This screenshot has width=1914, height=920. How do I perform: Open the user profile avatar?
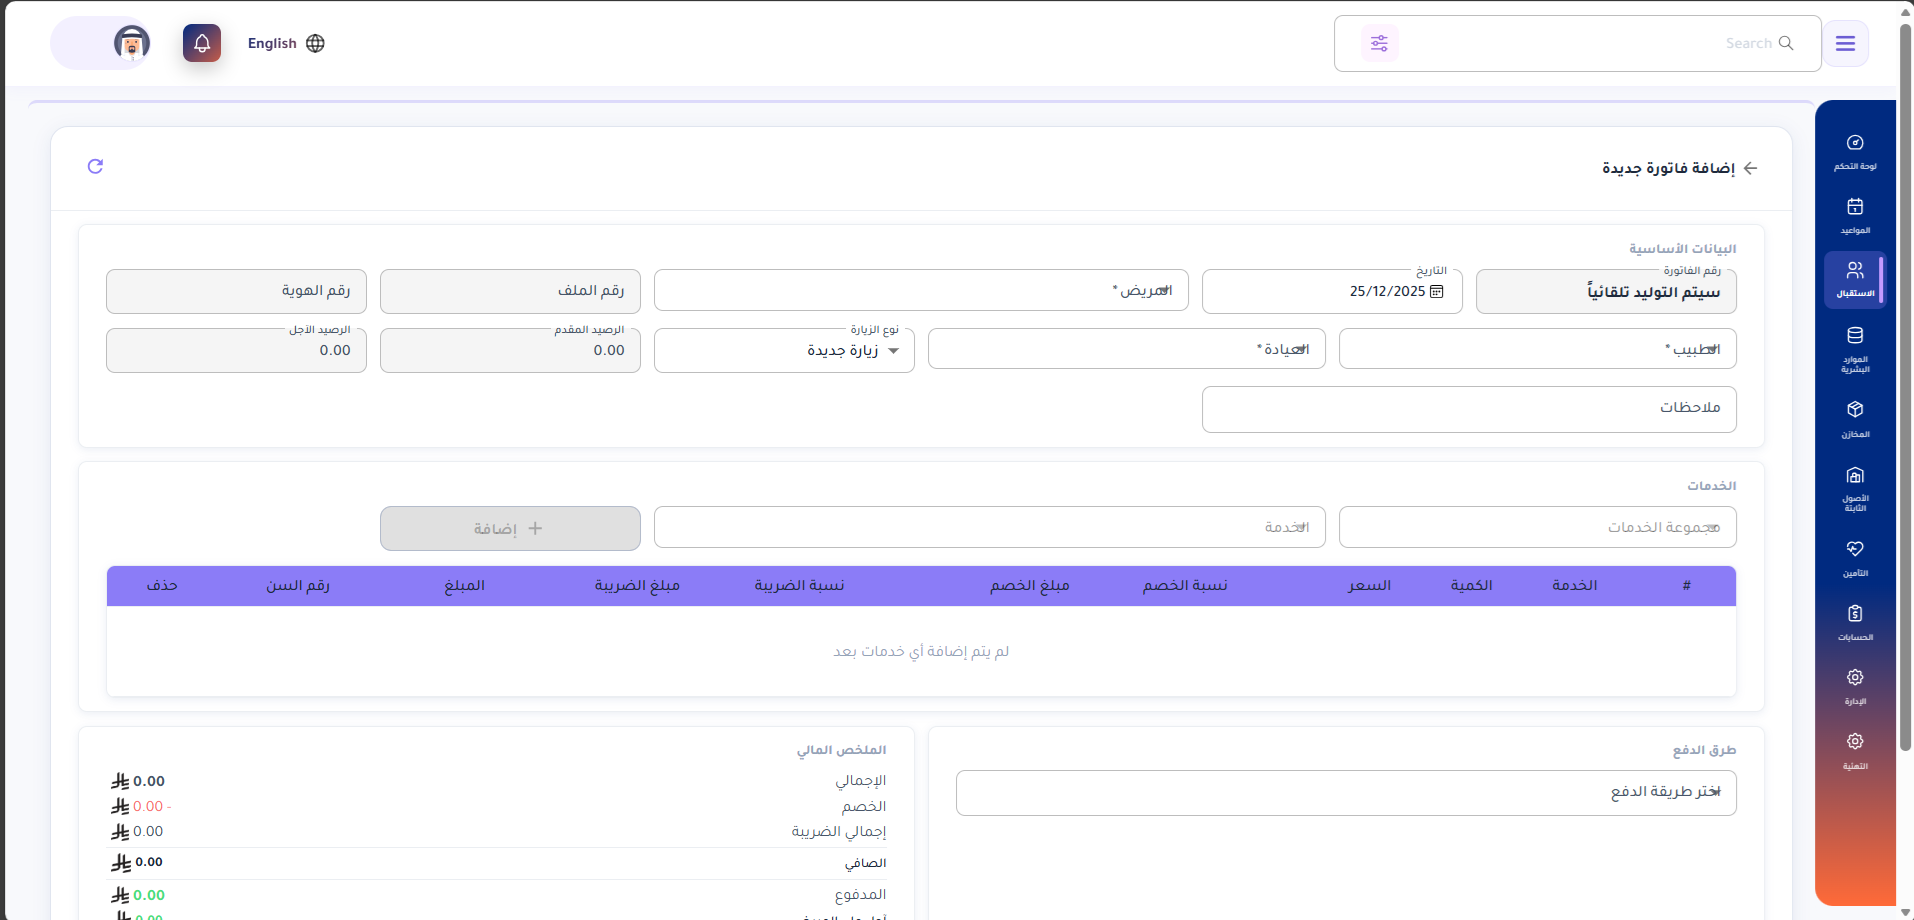click(x=131, y=43)
